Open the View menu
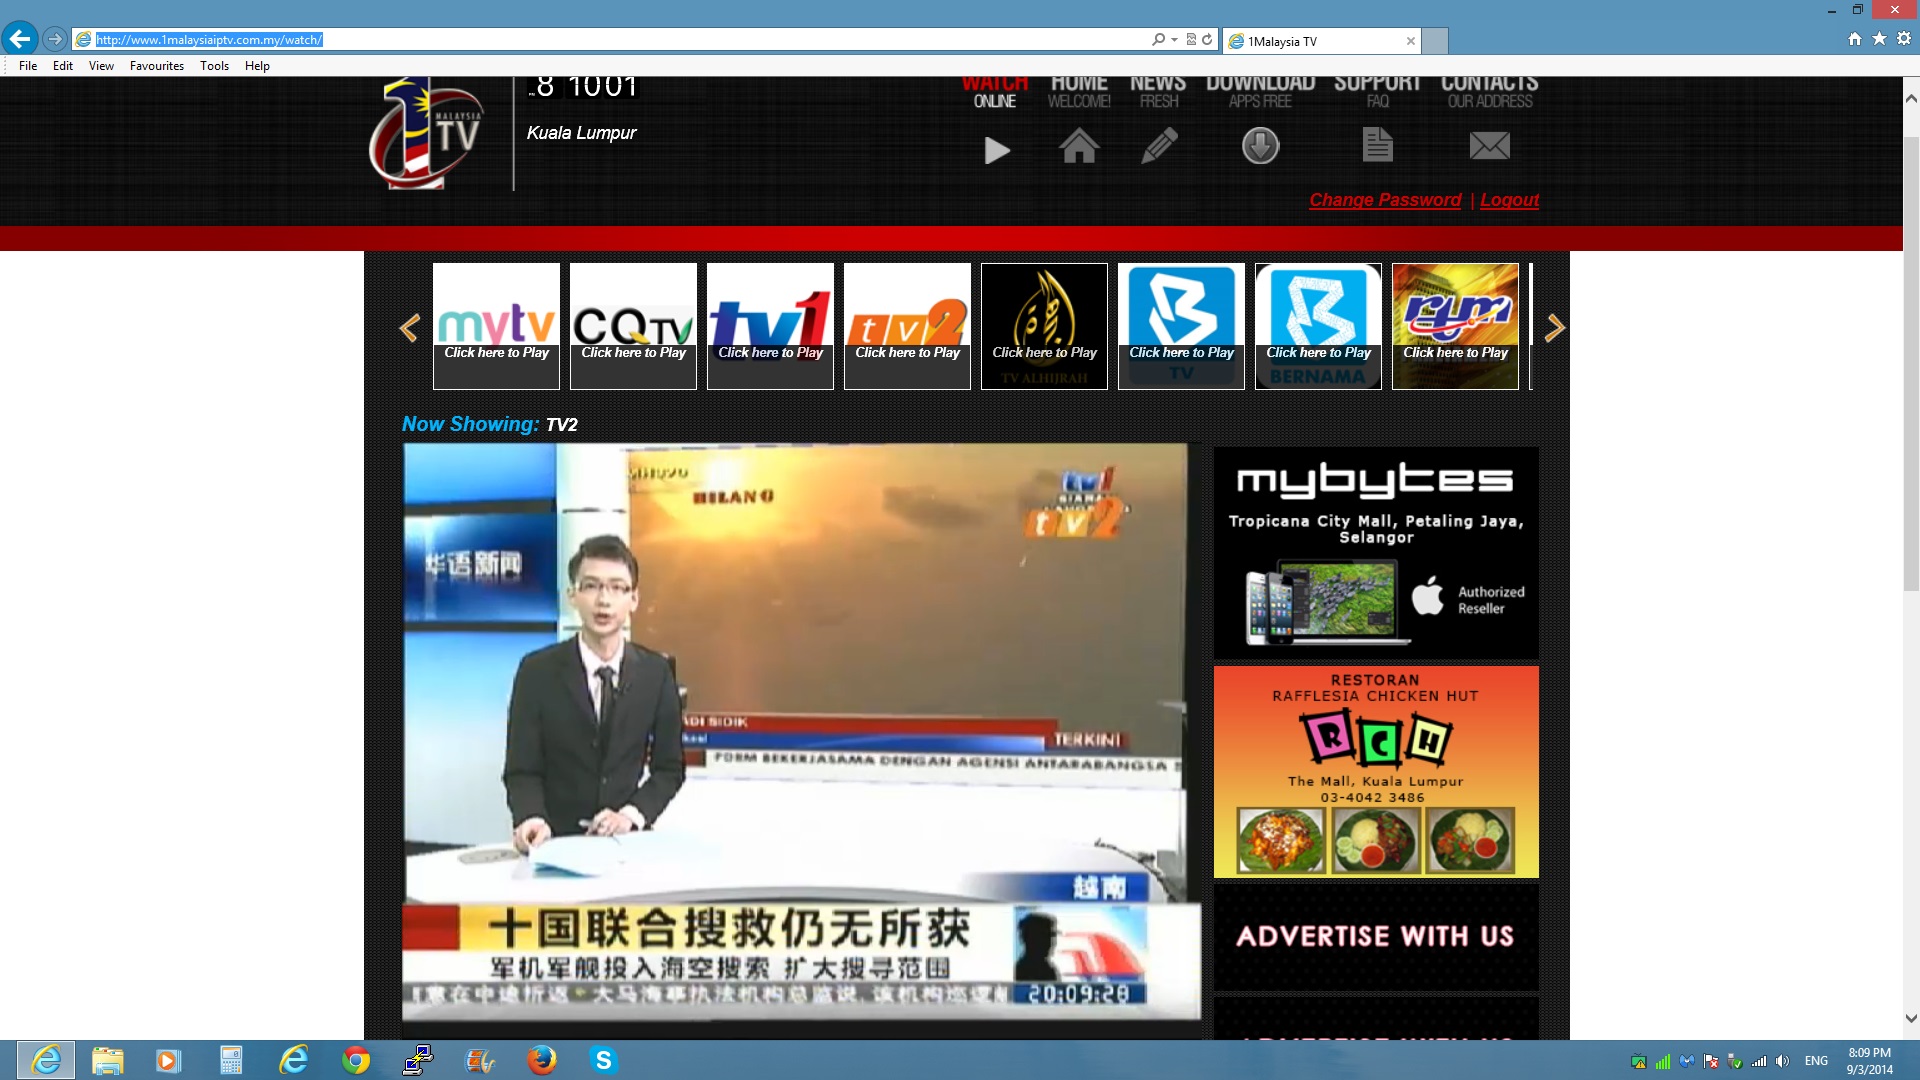This screenshot has height=1080, width=1920. click(x=101, y=66)
